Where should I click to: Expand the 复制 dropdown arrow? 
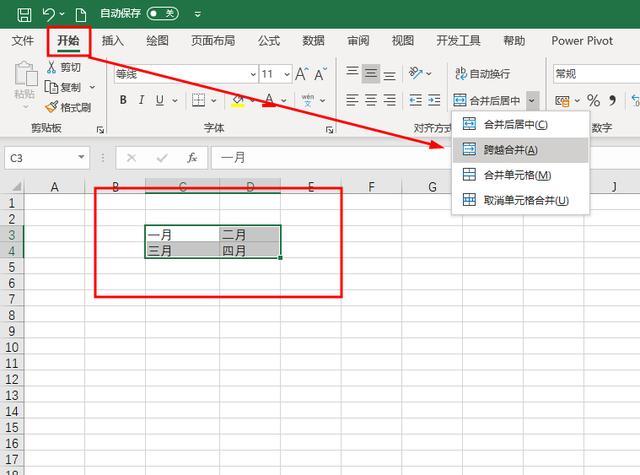pyautogui.click(x=92, y=87)
